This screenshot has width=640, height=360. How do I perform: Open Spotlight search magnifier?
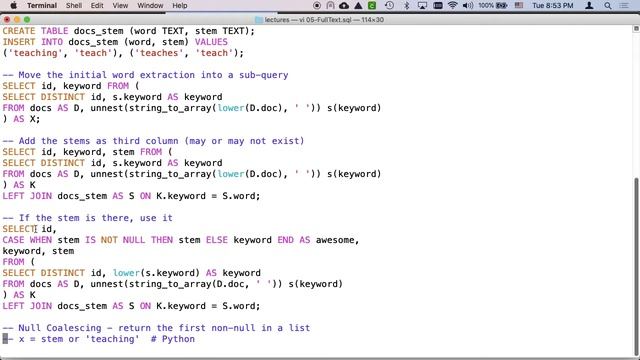click(x=608, y=5)
